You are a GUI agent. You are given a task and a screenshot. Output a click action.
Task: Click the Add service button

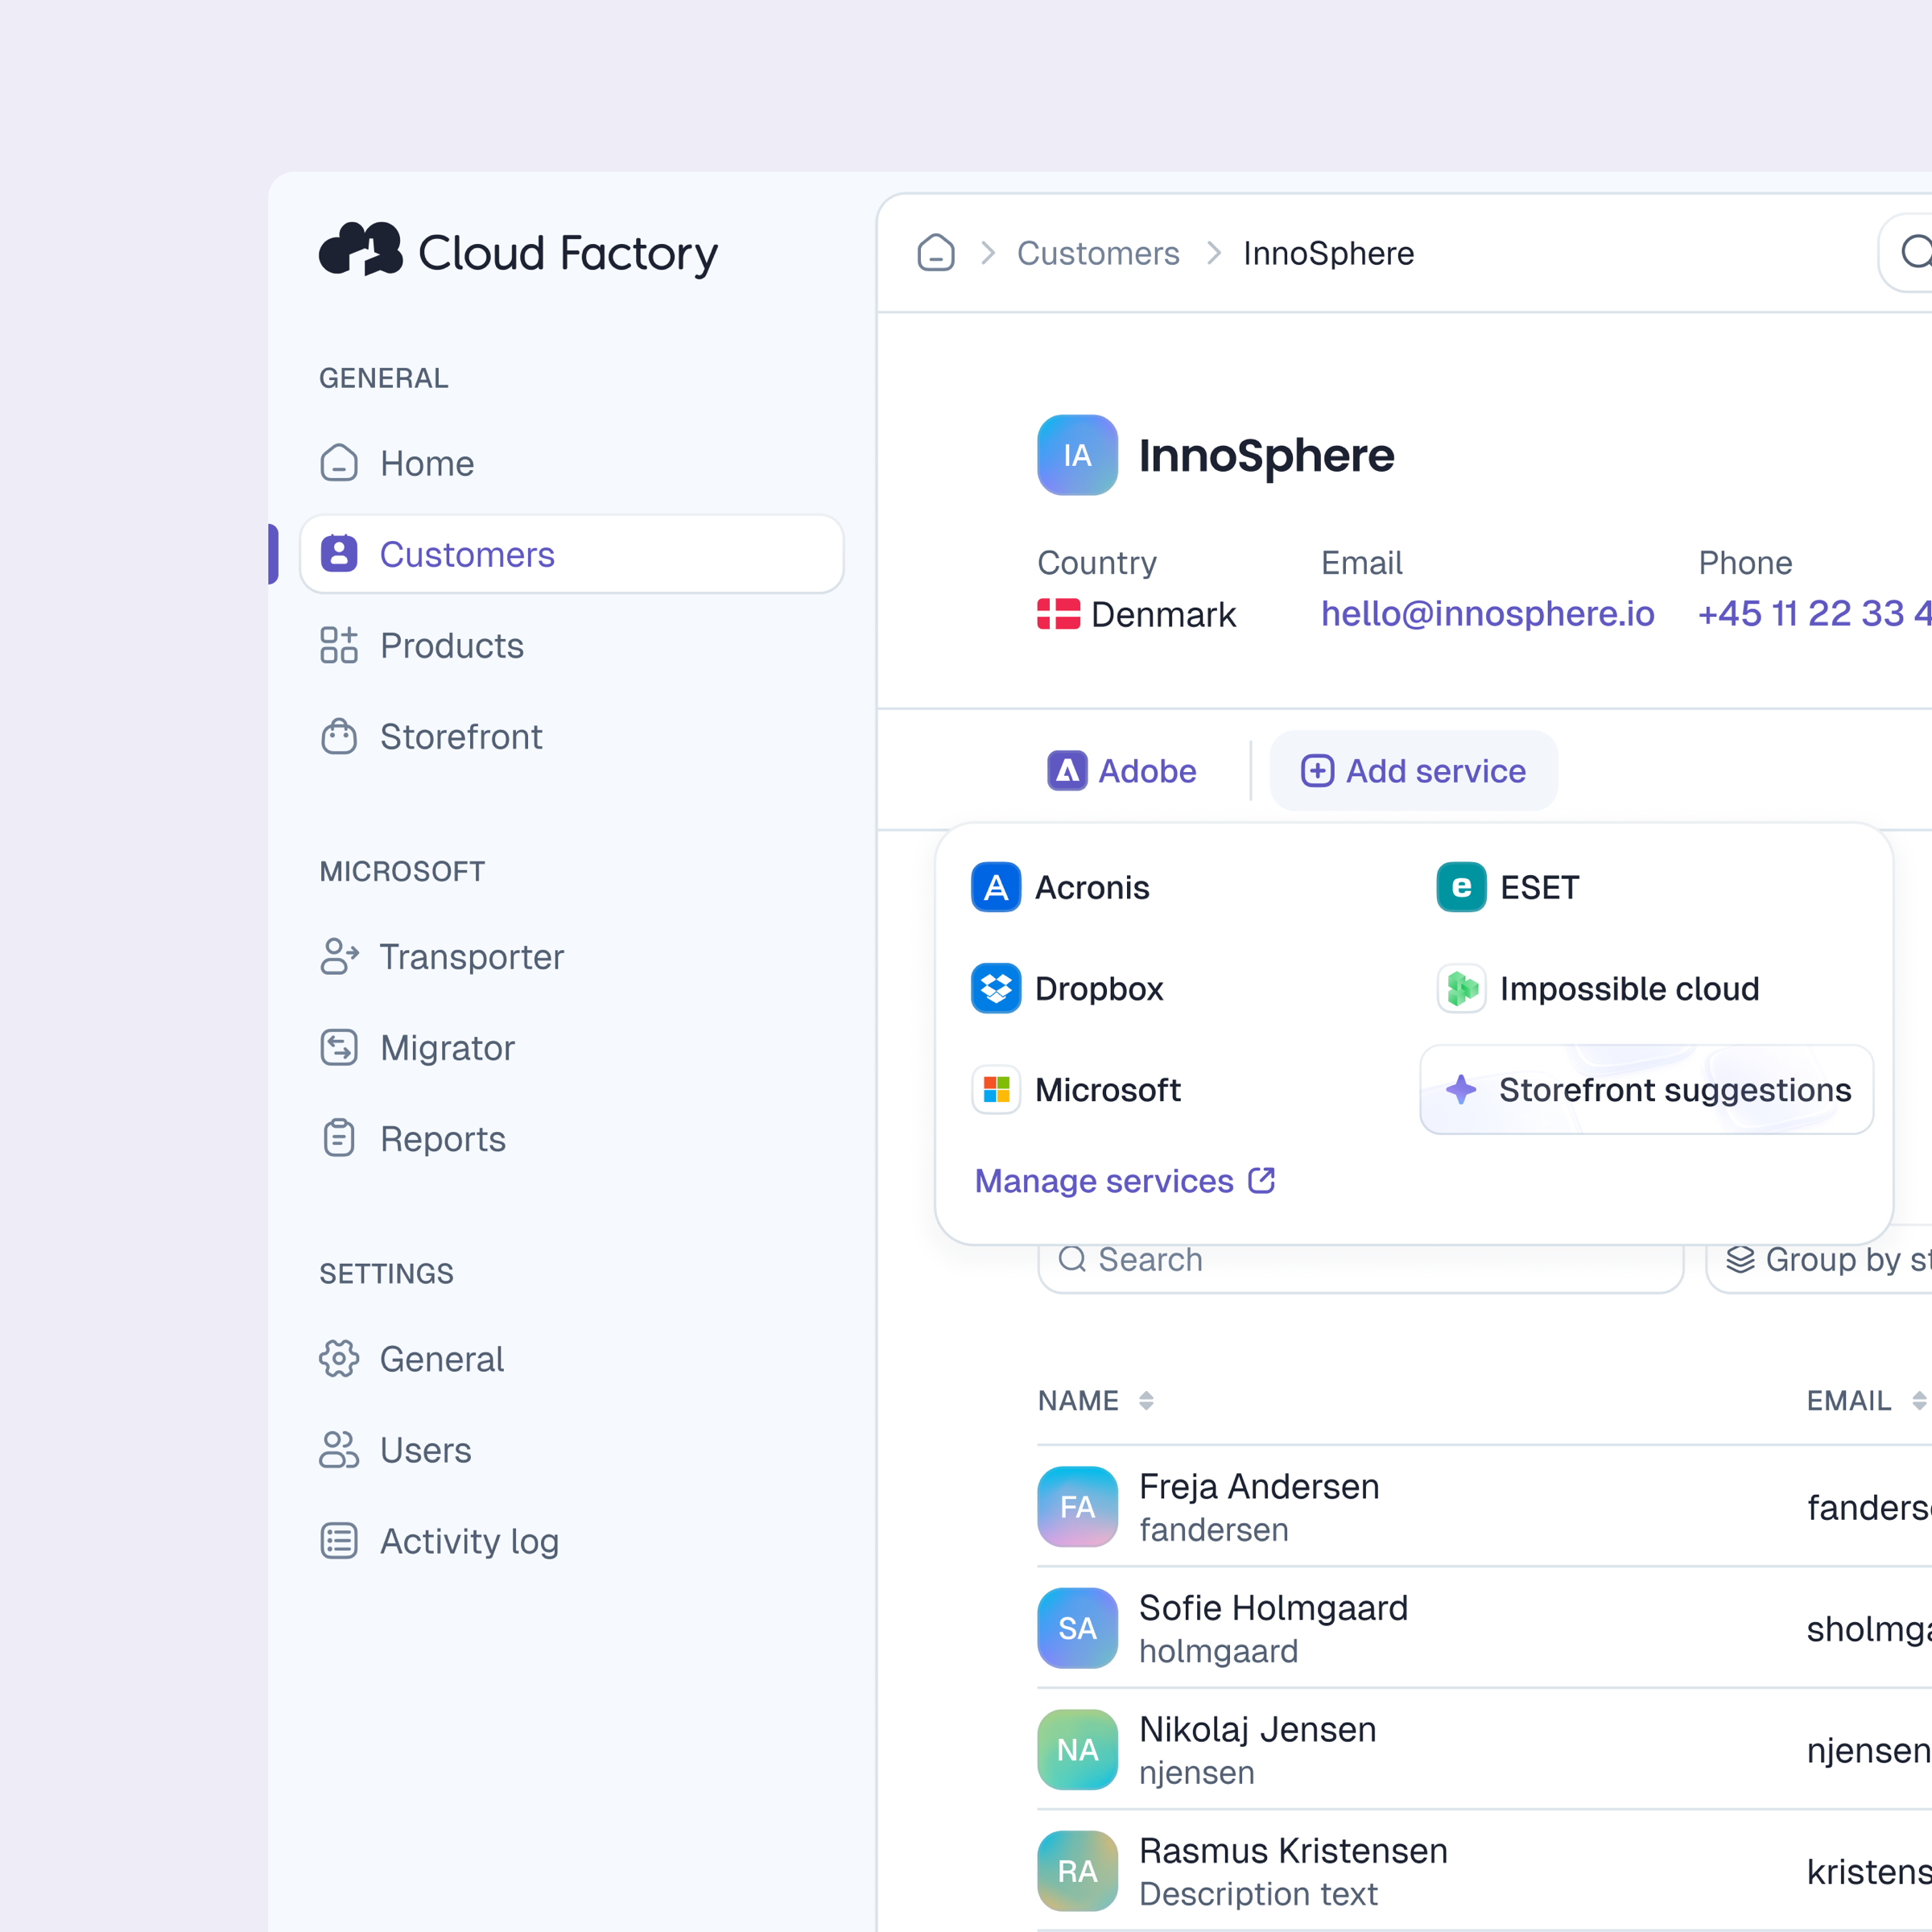pos(1413,770)
